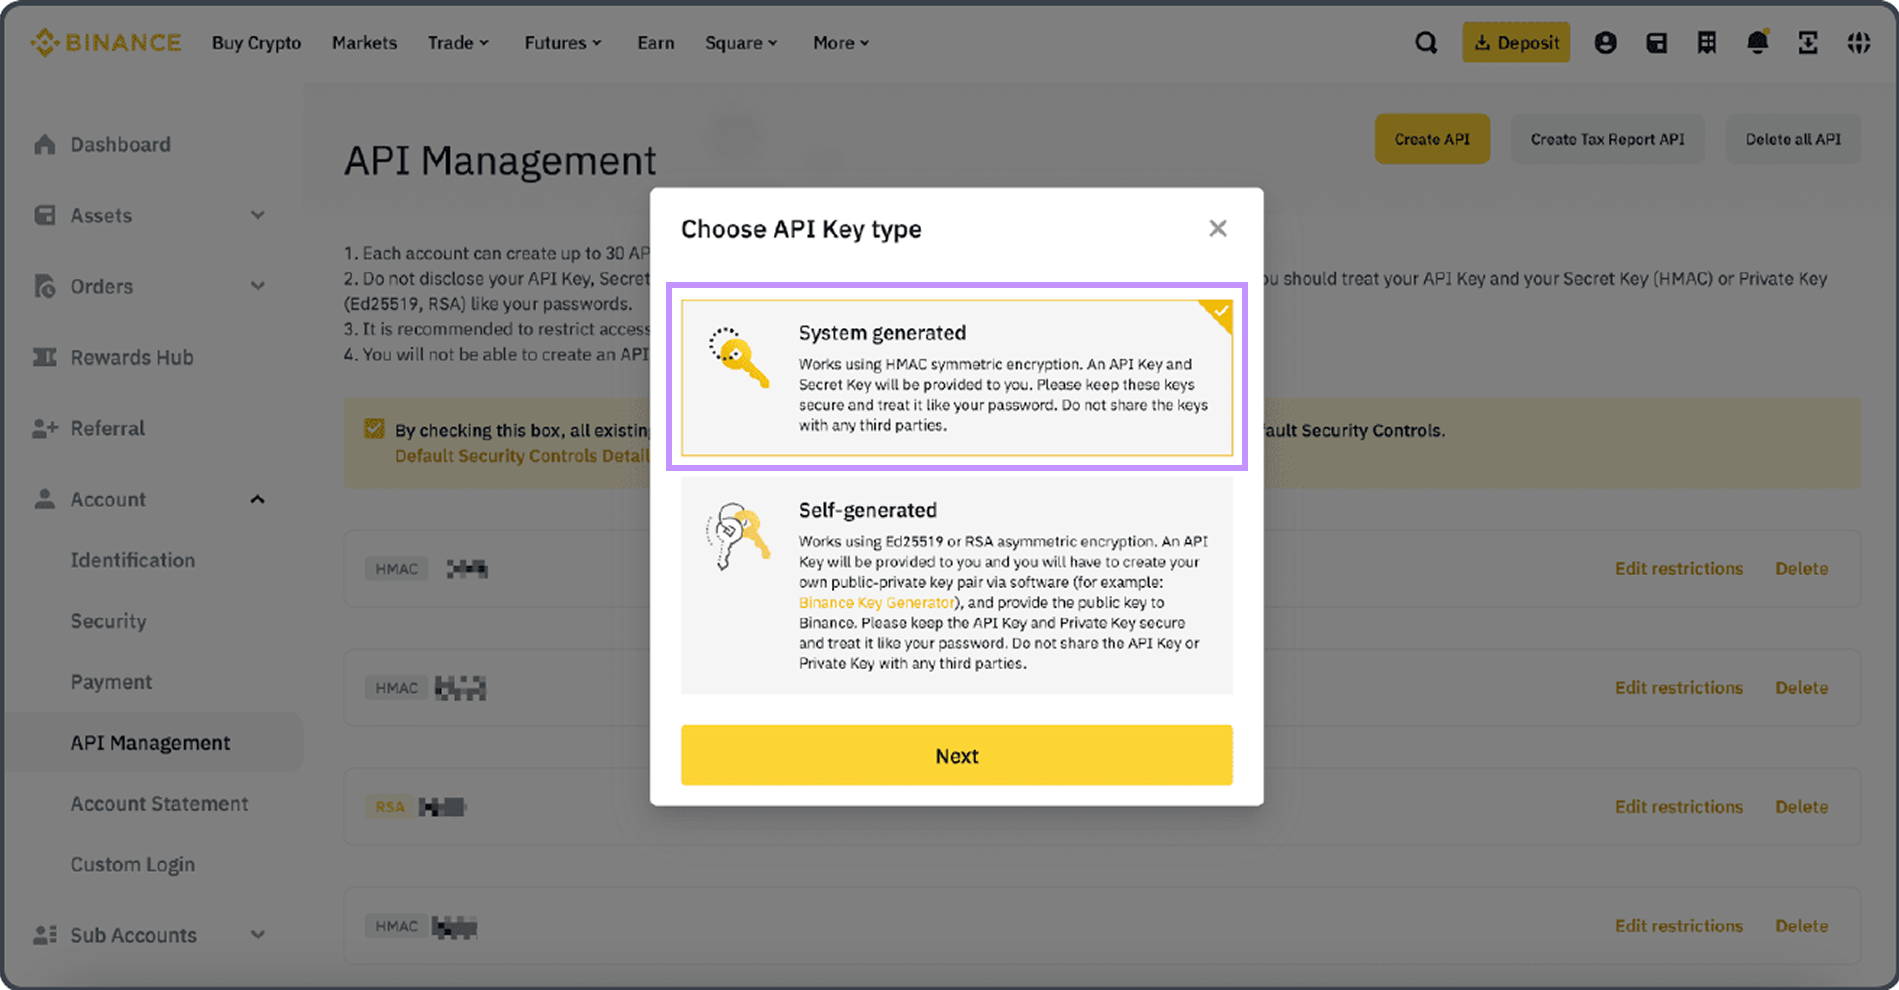Click the download app icon in header
The height and width of the screenshot is (990, 1899).
(1808, 43)
